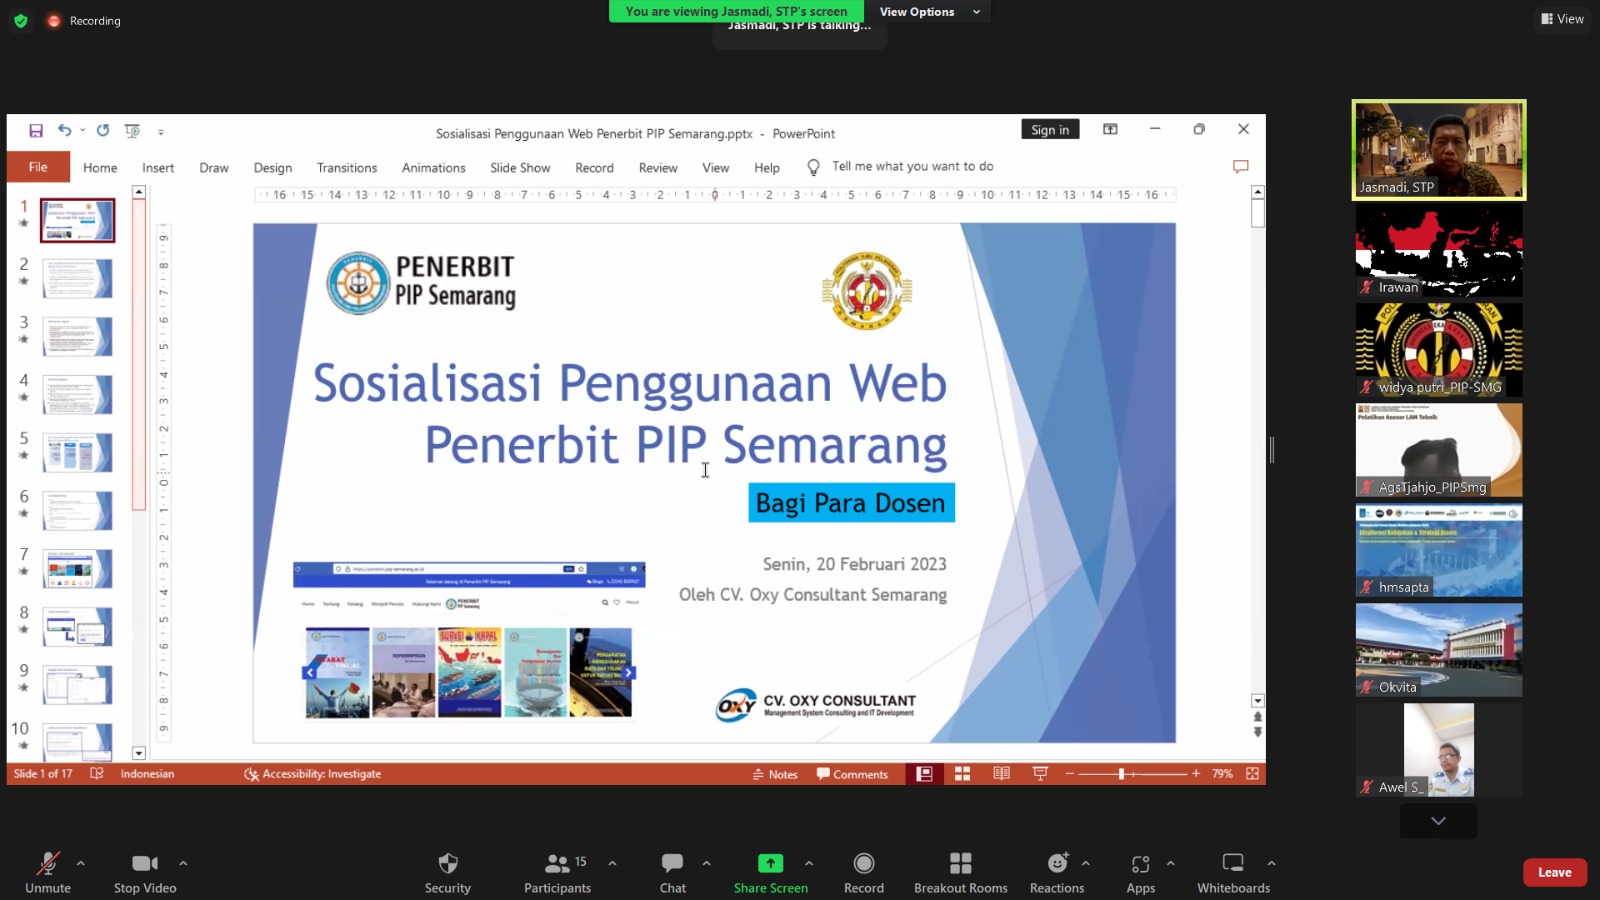
Task: Toggle Comments in status bar
Action: (x=852, y=774)
